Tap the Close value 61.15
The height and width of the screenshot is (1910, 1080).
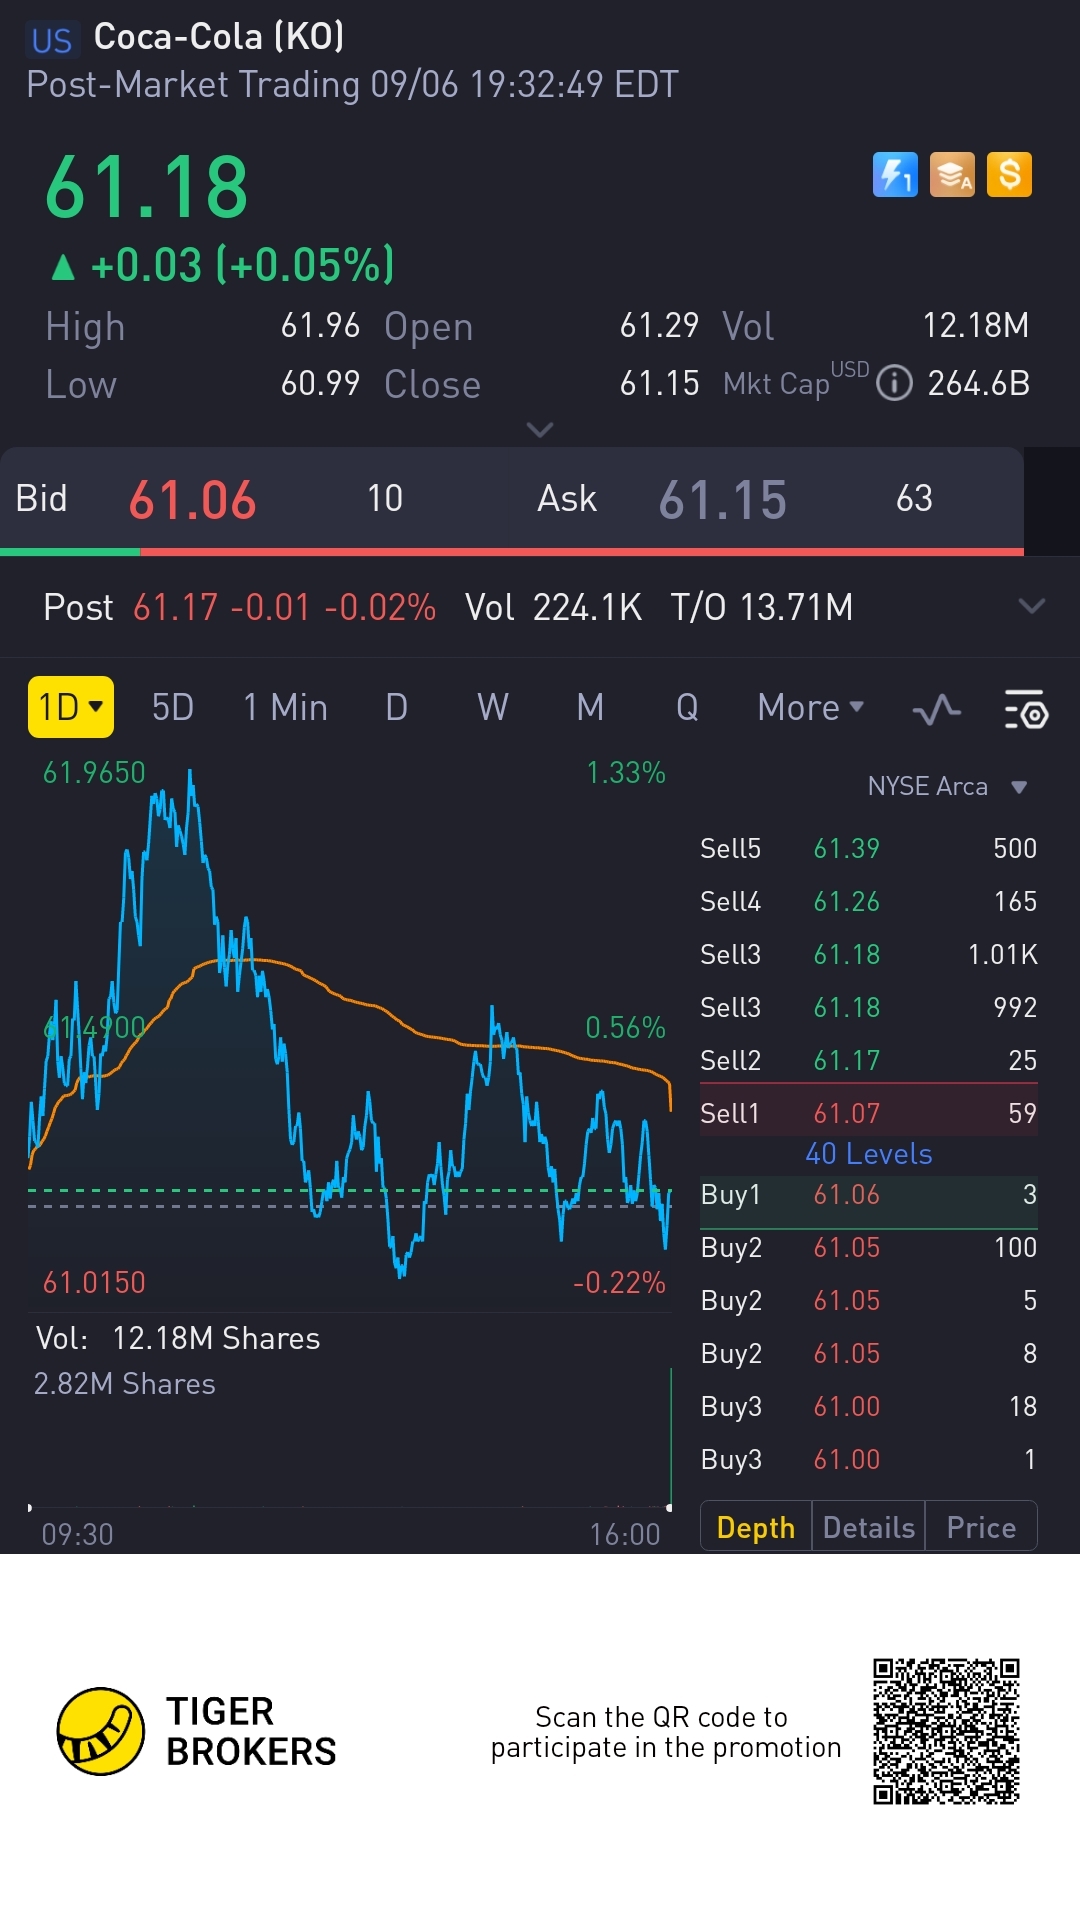[659, 383]
